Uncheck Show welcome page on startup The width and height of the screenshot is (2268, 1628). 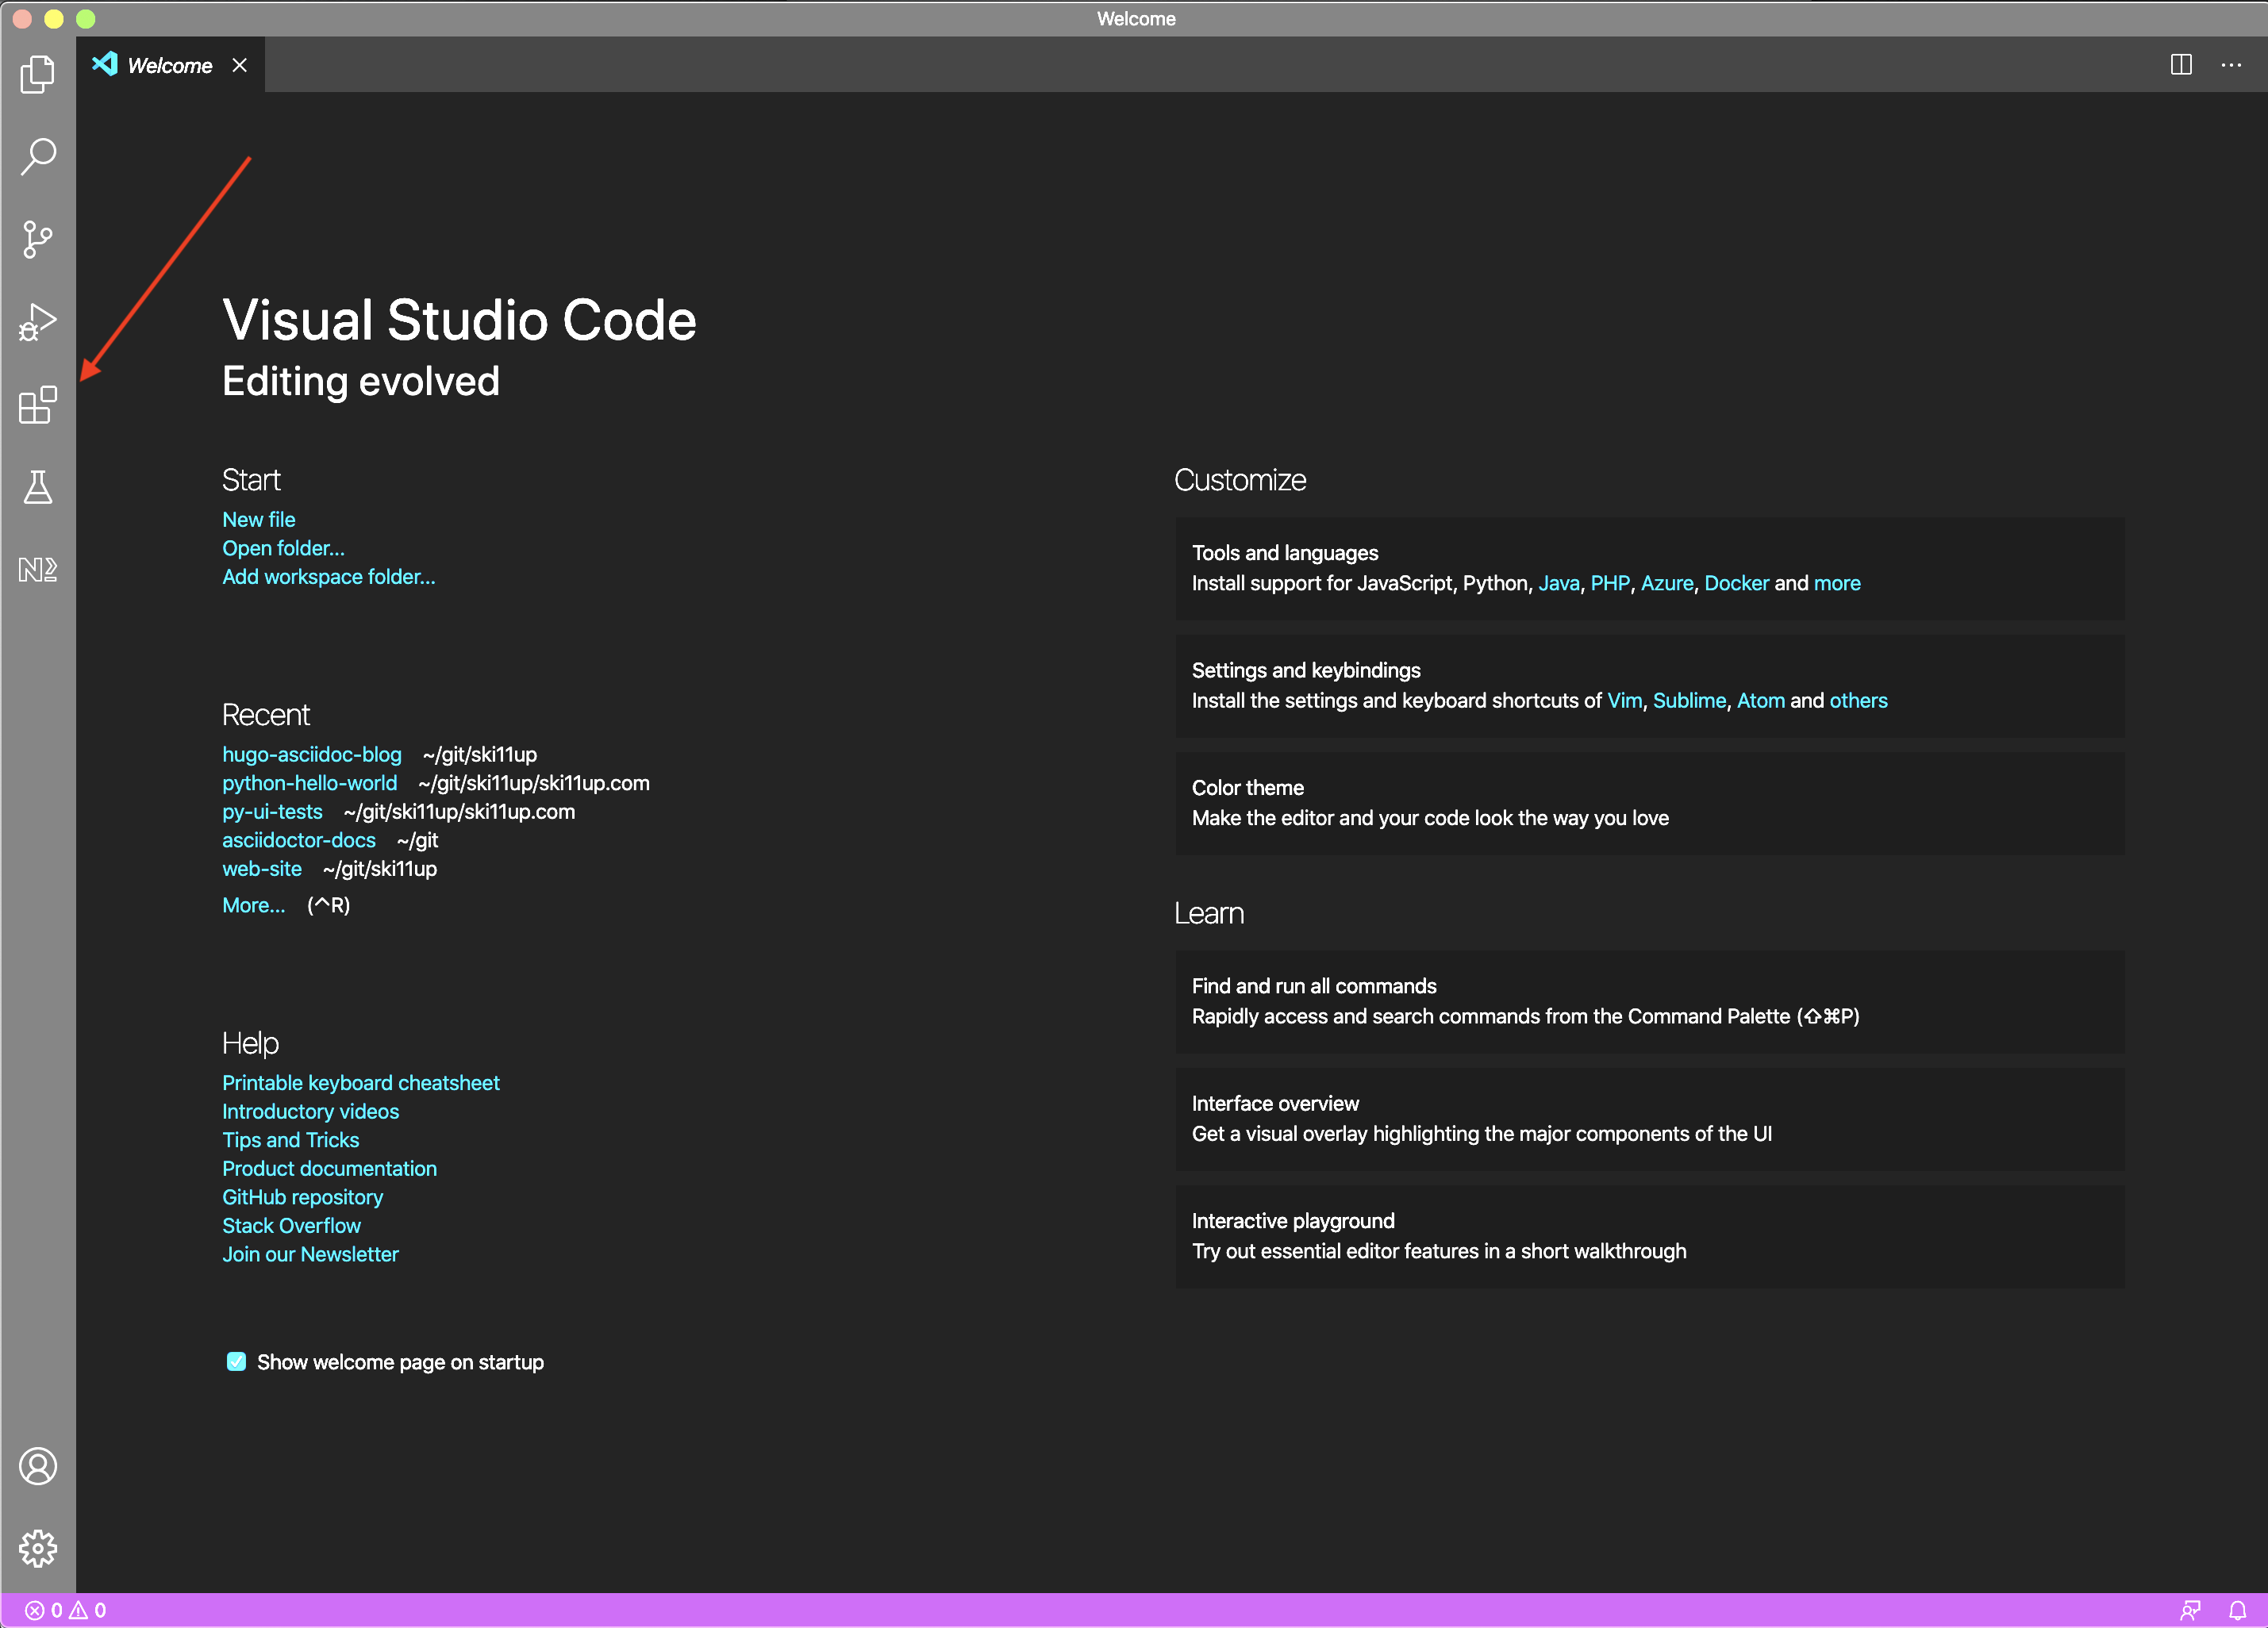pyautogui.click(x=236, y=1362)
